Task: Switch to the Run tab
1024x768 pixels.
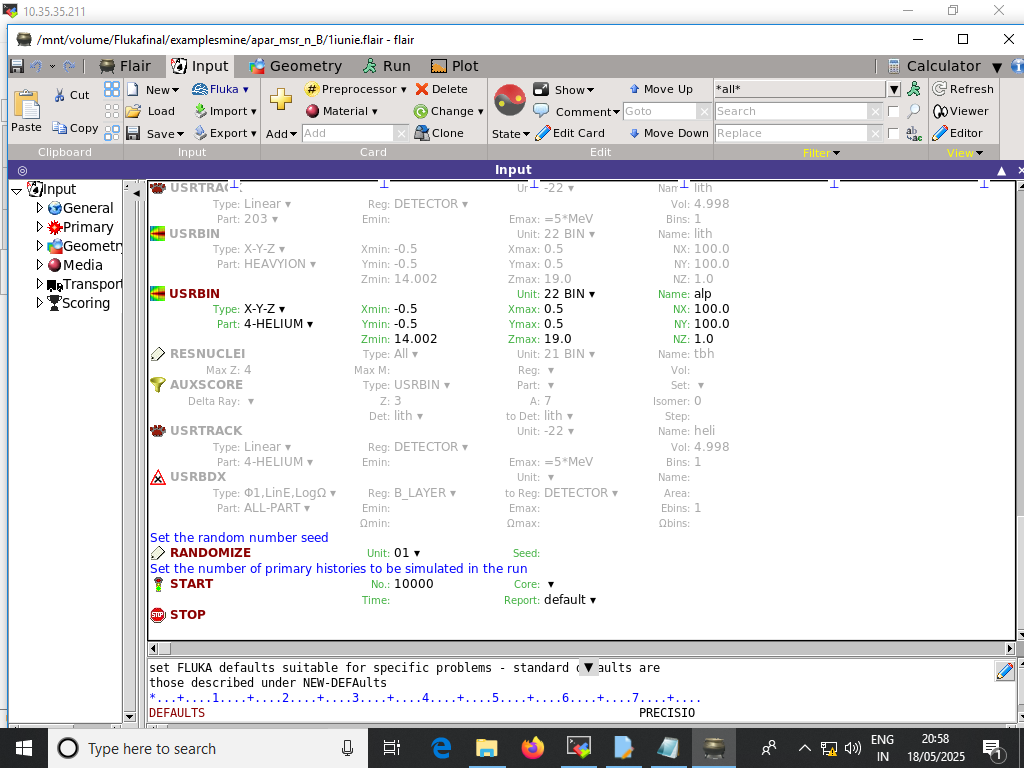Action: pyautogui.click(x=386, y=66)
